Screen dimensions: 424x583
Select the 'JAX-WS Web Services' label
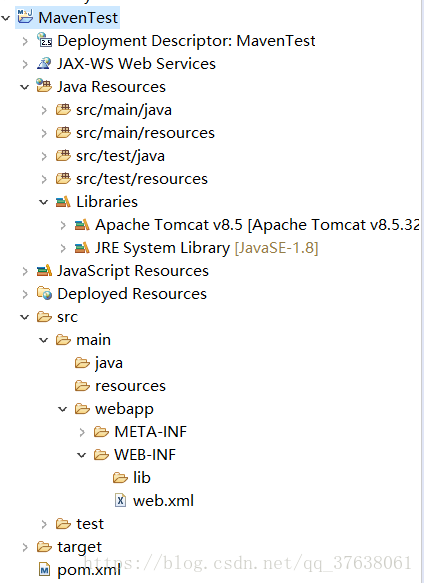point(136,64)
